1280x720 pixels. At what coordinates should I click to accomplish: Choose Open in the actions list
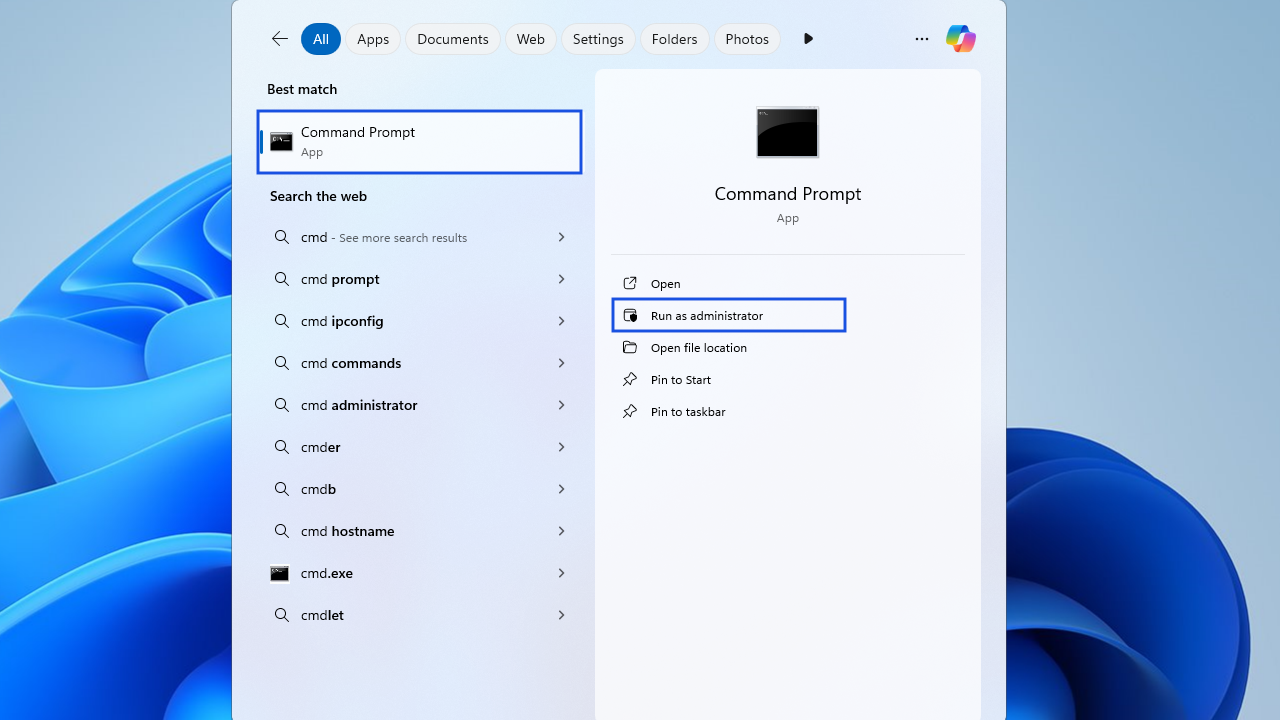[665, 283]
